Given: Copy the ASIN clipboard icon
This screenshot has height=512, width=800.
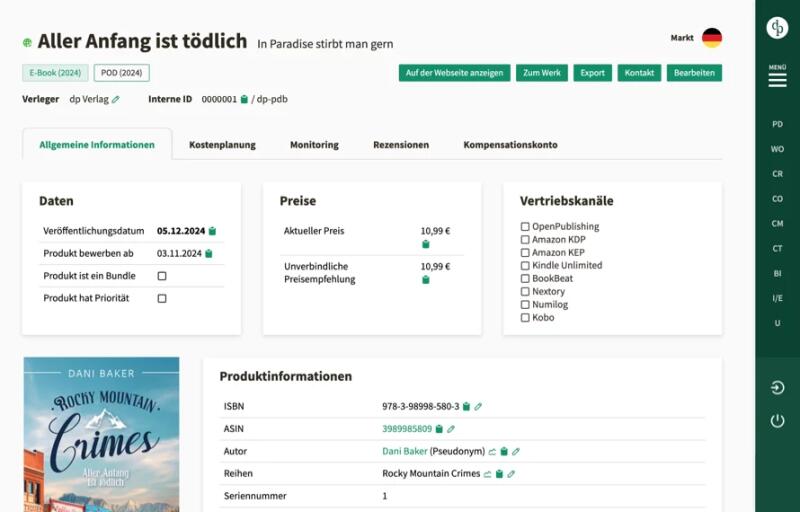Looking at the screenshot, I should point(439,429).
